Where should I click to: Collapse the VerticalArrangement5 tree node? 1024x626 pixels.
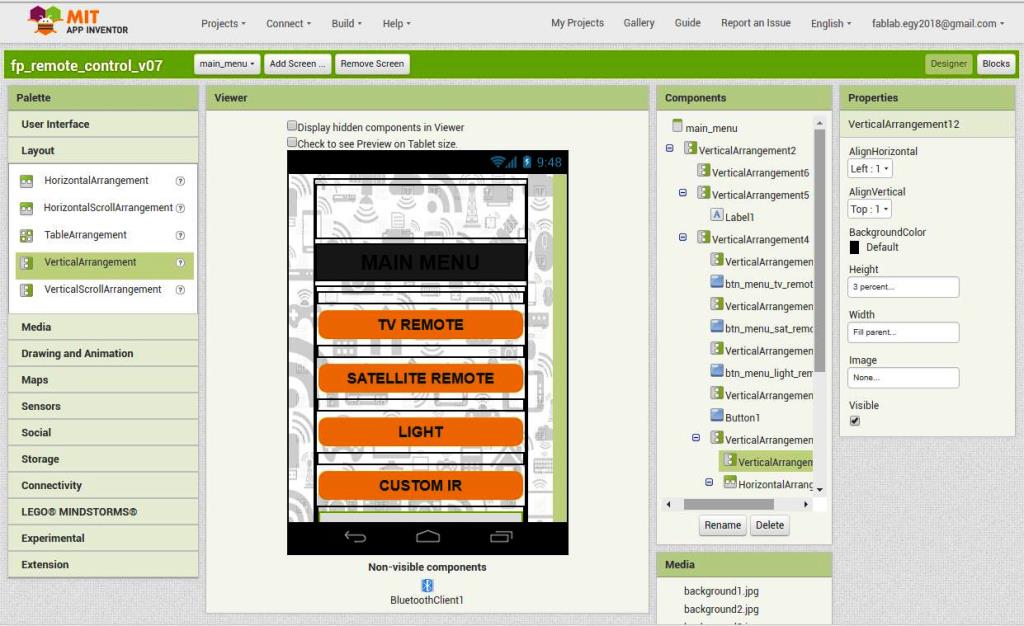pos(682,193)
